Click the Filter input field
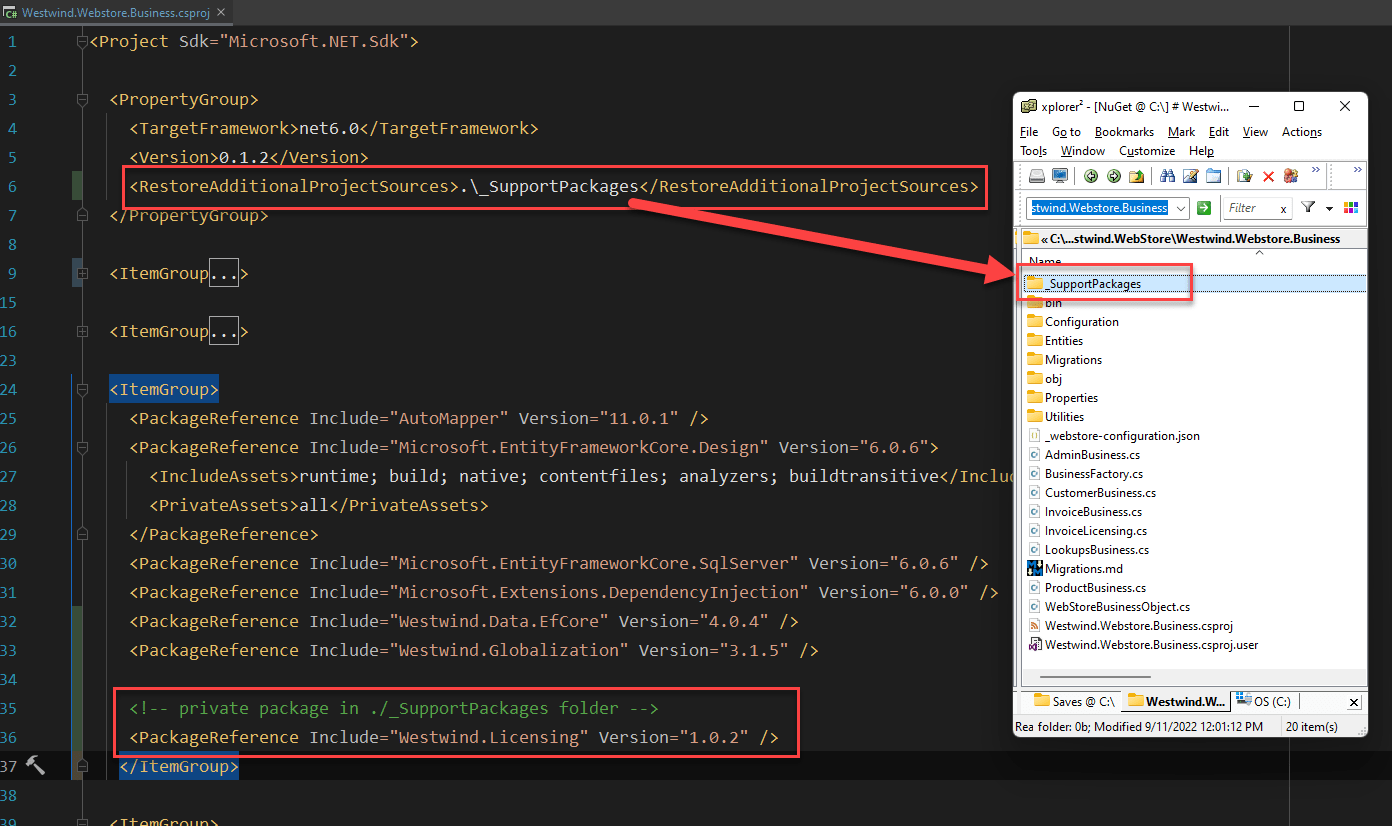This screenshot has height=826, width=1392. click(1250, 208)
